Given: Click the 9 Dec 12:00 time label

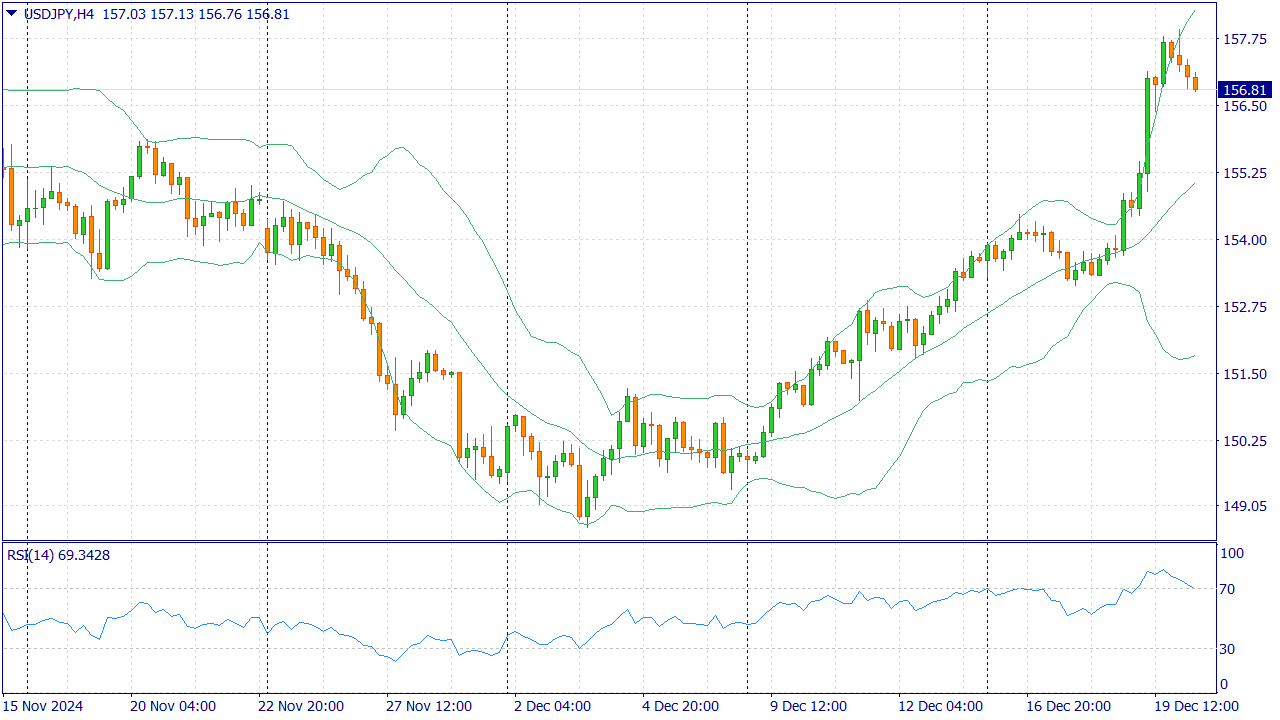Looking at the screenshot, I should pyautogui.click(x=813, y=706).
